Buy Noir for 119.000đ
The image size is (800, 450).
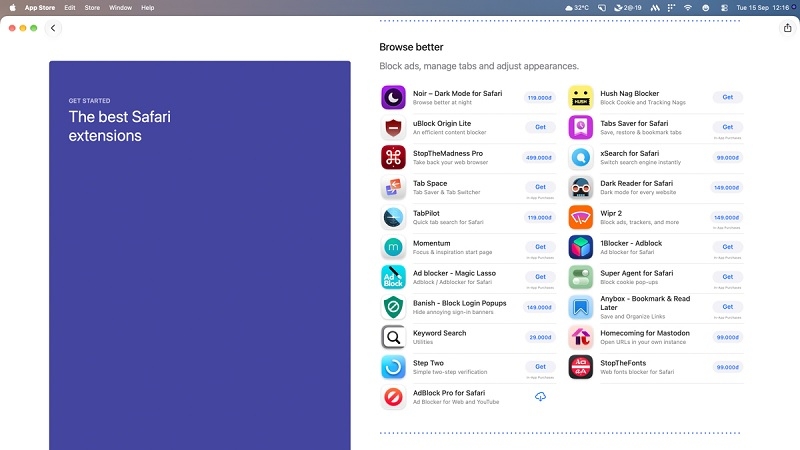pos(539,97)
